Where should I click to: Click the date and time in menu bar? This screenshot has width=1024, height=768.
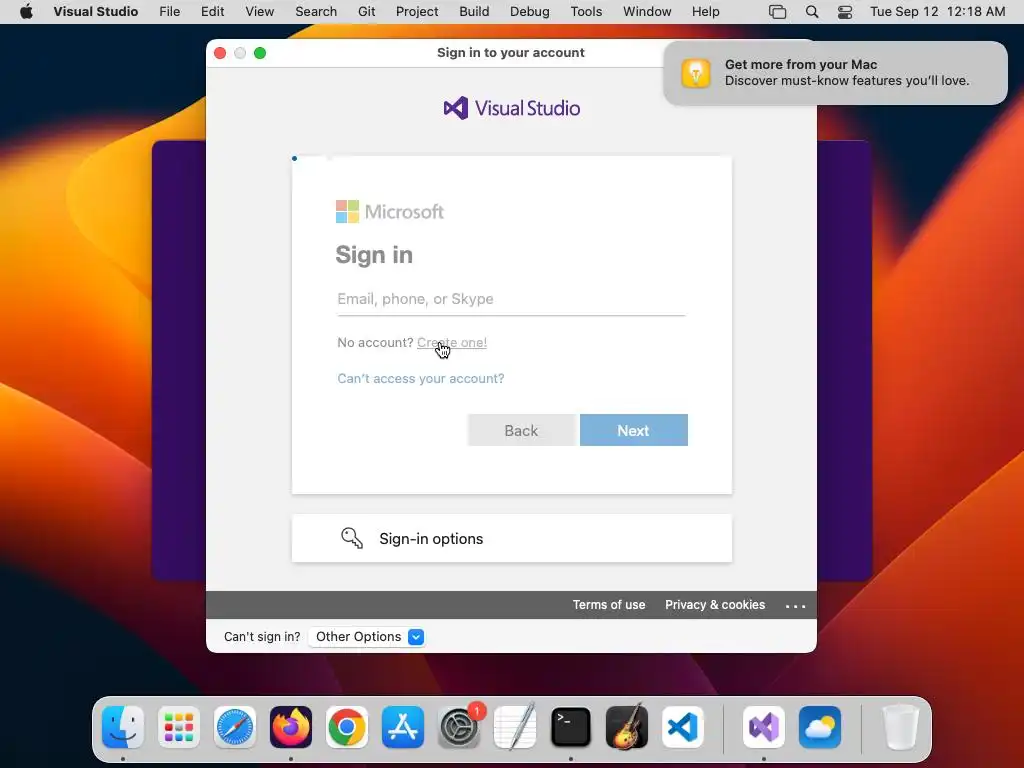click(x=938, y=12)
